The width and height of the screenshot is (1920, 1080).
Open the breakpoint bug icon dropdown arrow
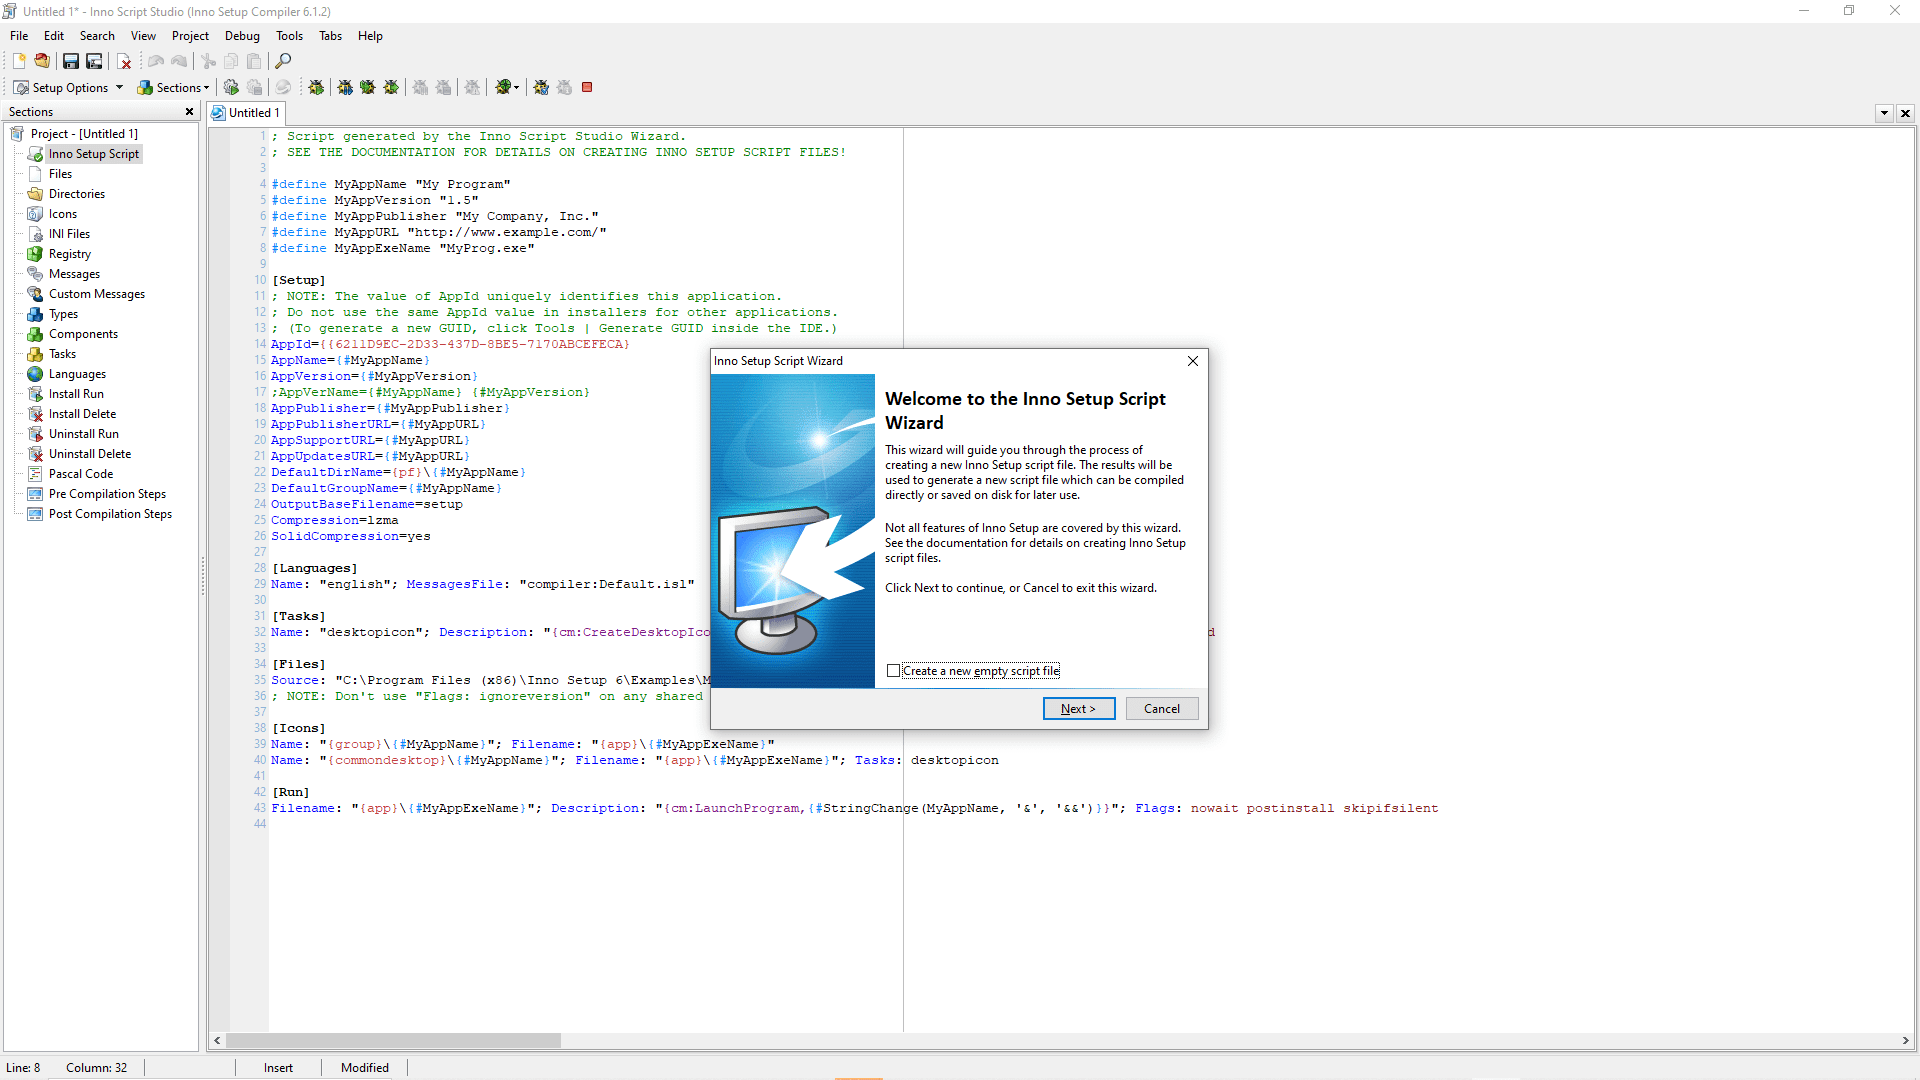point(516,87)
